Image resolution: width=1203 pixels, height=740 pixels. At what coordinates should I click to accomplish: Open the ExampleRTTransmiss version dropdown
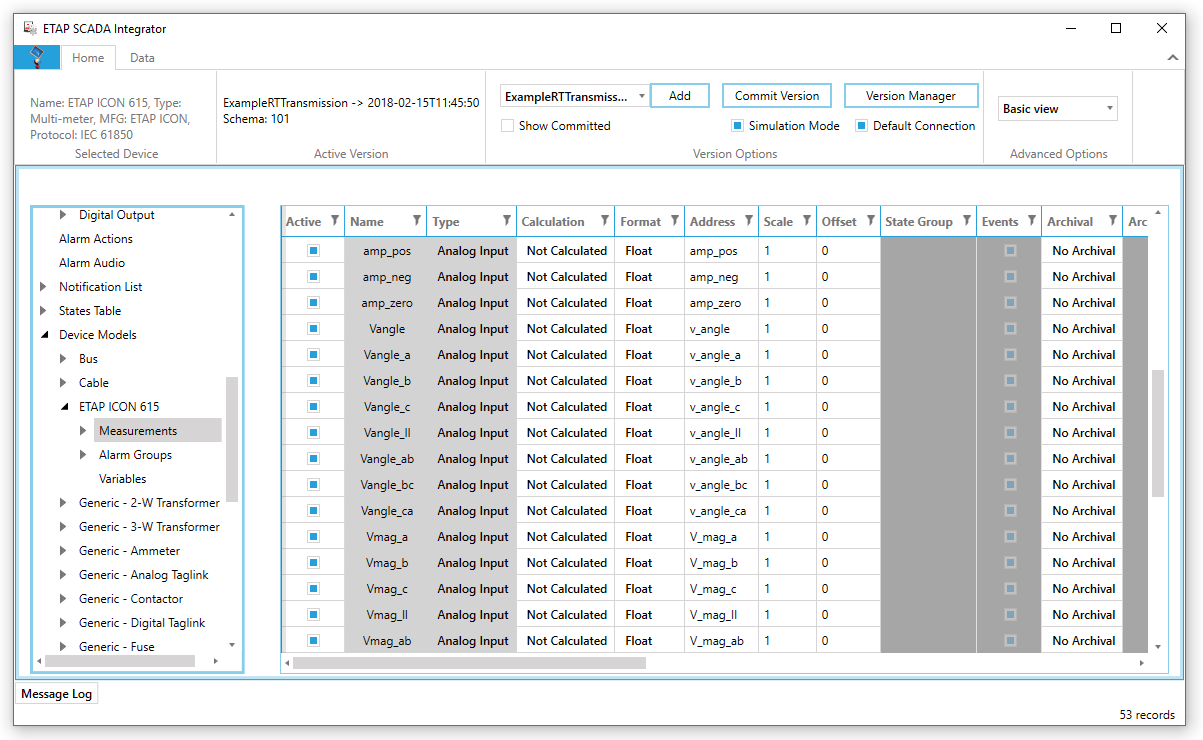tap(640, 95)
